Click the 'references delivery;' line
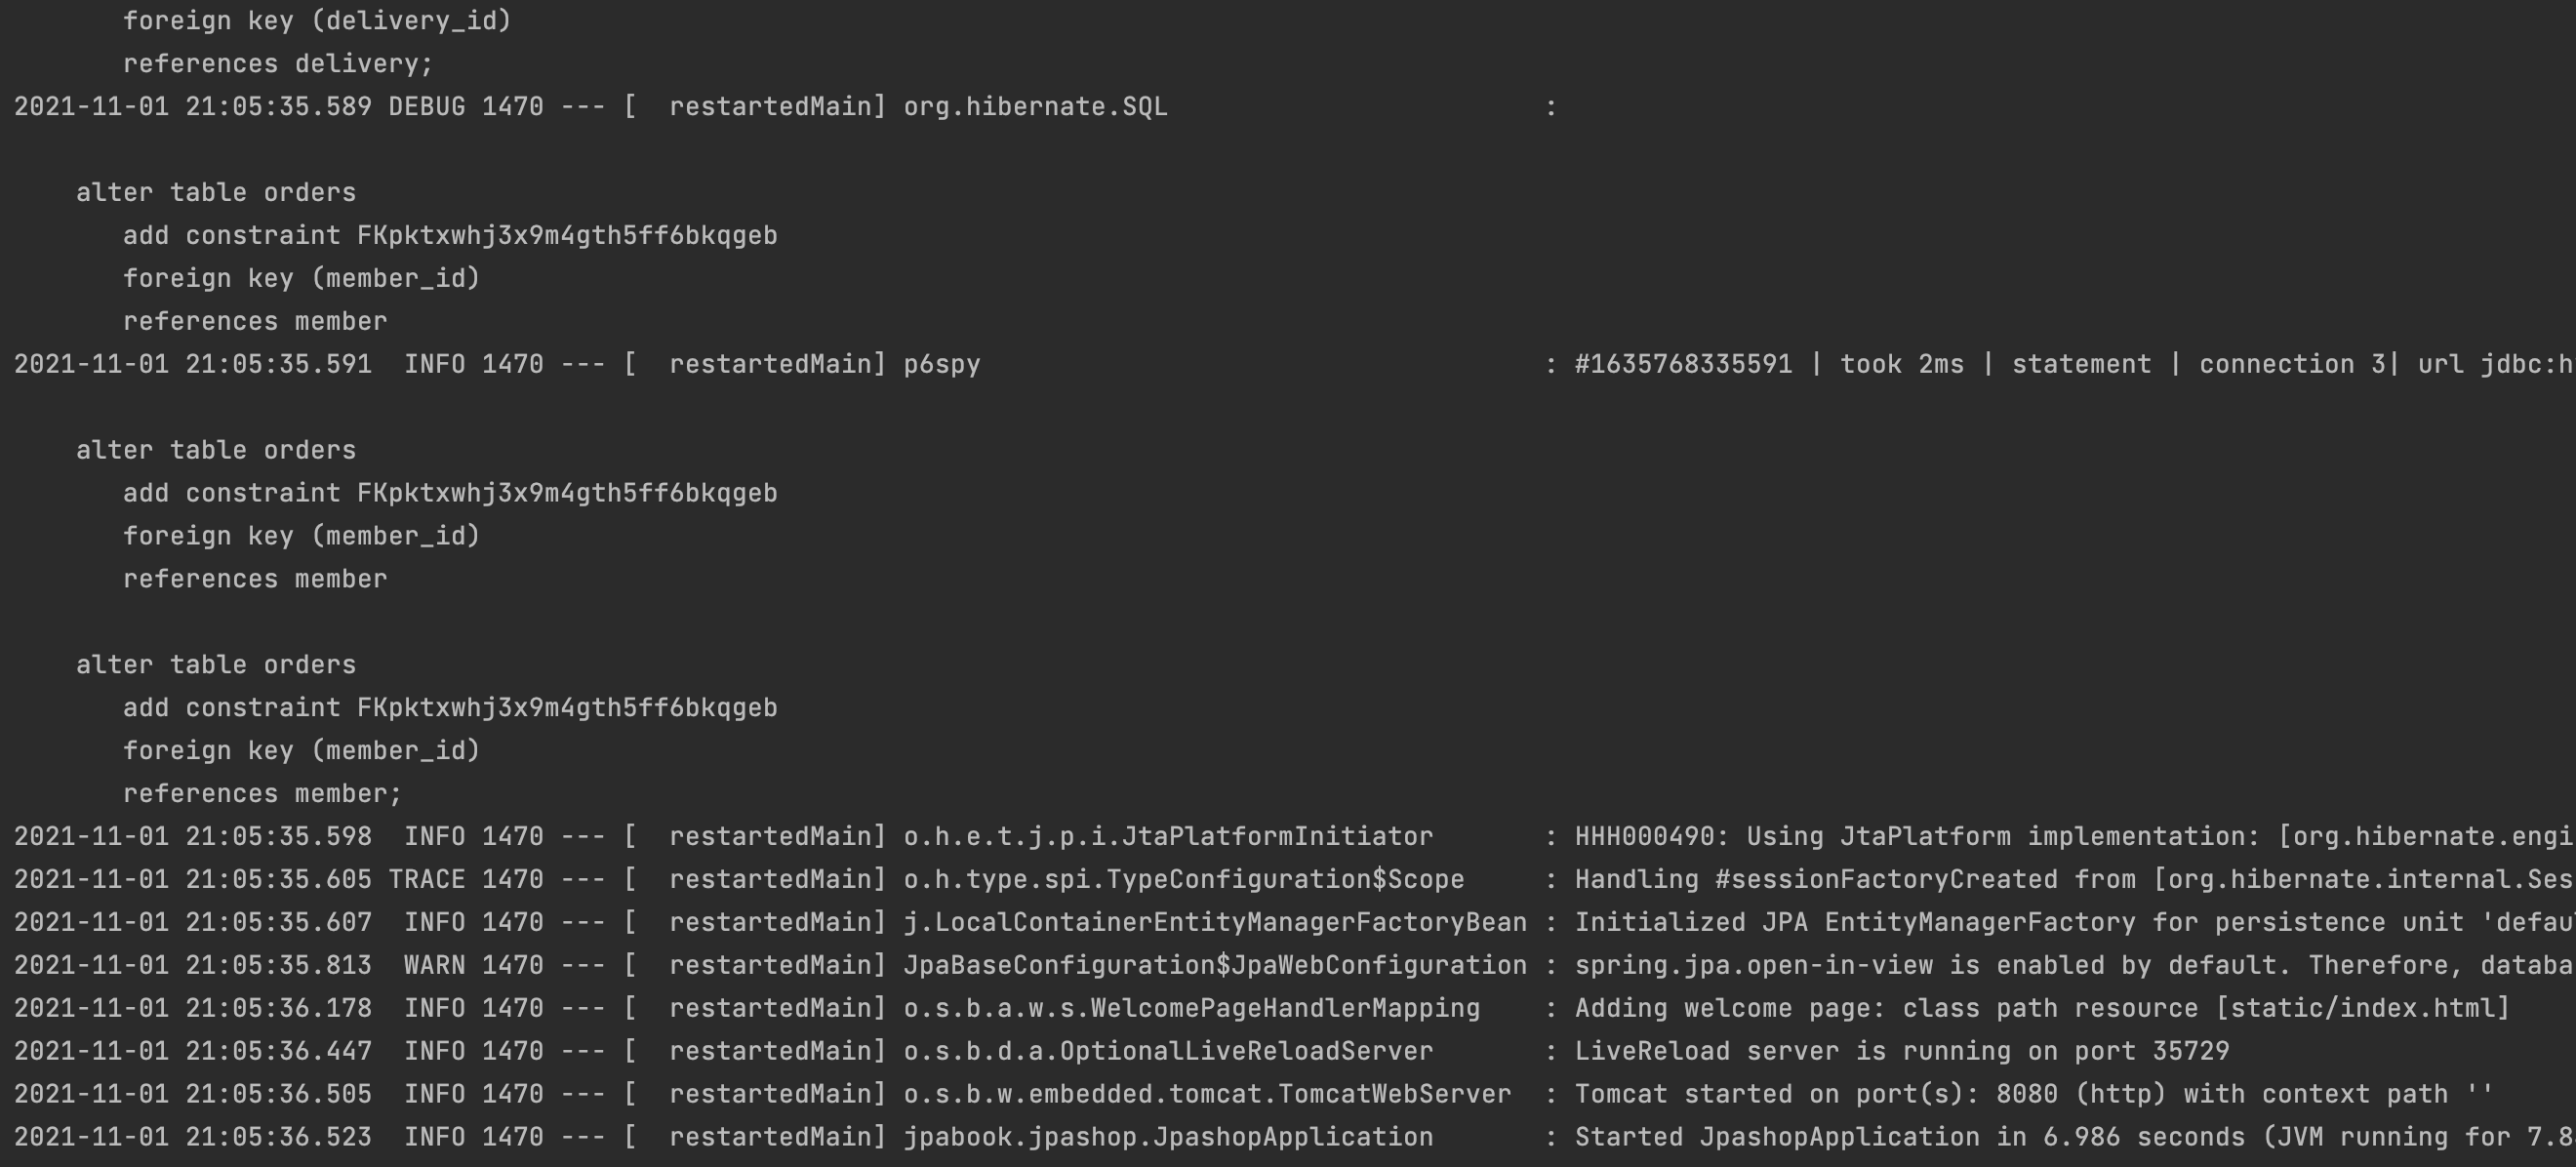The width and height of the screenshot is (2576, 1167). pos(278,64)
